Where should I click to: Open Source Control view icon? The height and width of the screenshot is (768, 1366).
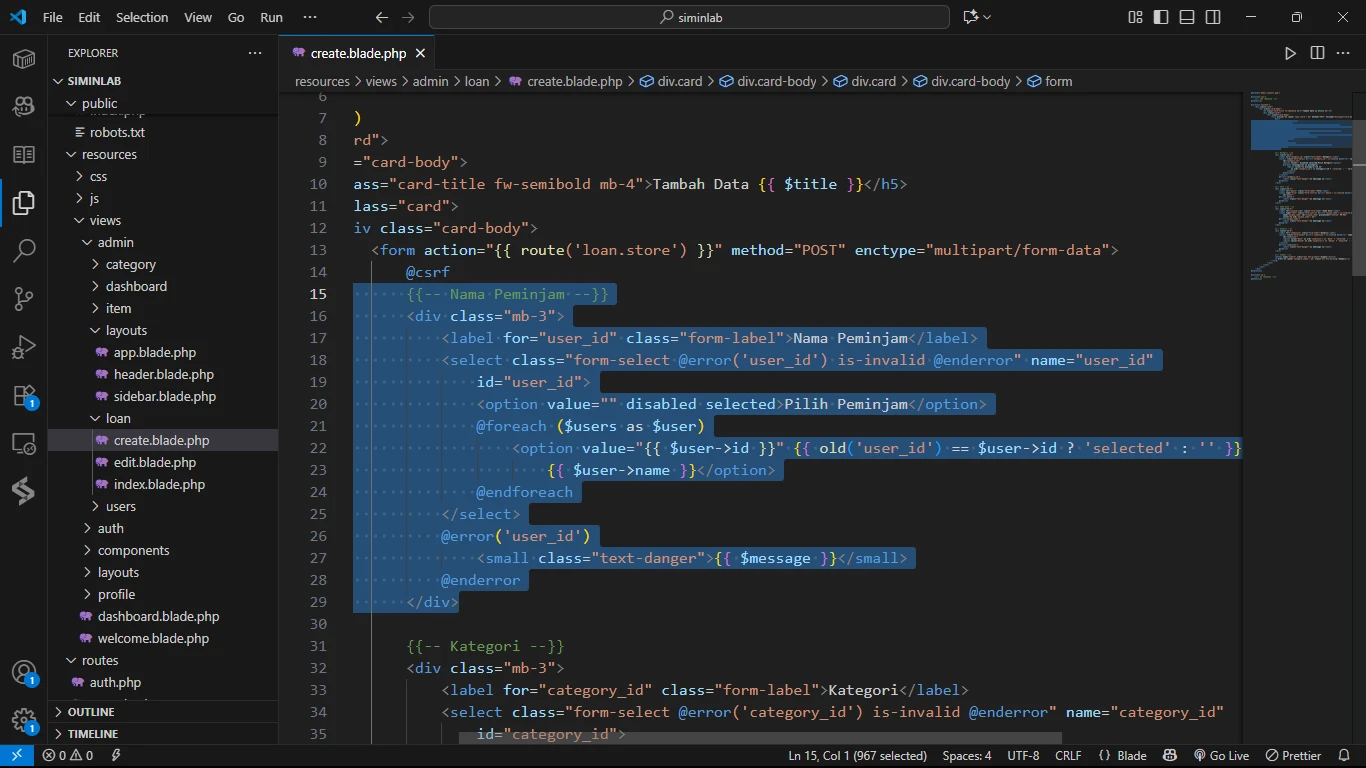(x=24, y=298)
